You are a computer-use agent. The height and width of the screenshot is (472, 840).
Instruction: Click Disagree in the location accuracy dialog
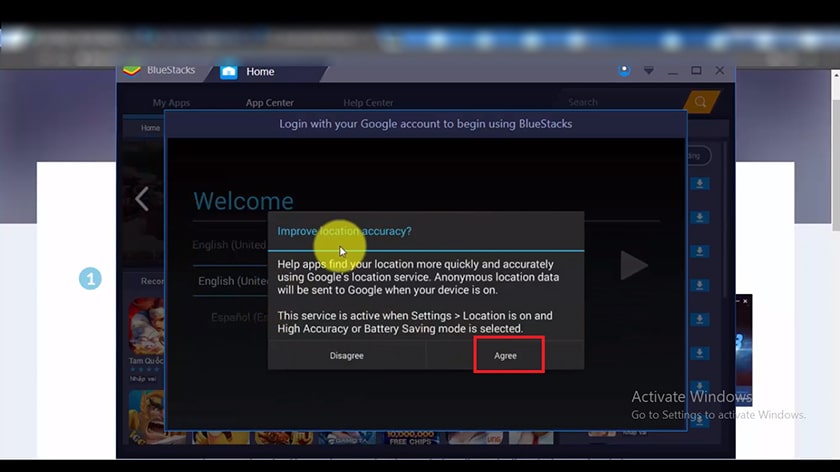[346, 355]
